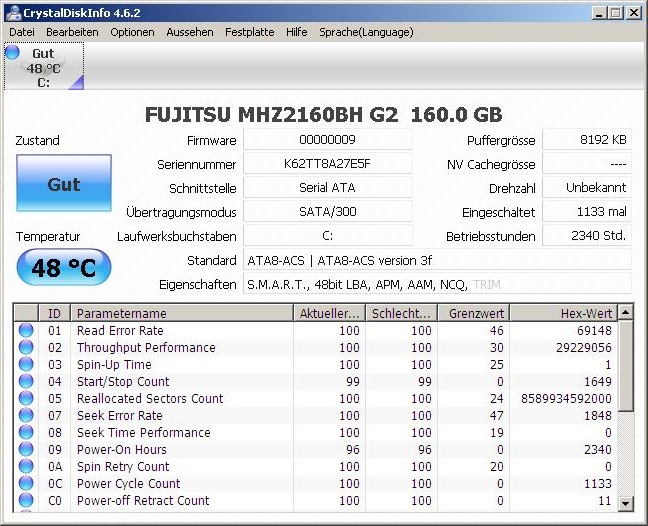Viewport: 648px width, 526px height.
Task: Click the ID column header
Action: point(55,313)
